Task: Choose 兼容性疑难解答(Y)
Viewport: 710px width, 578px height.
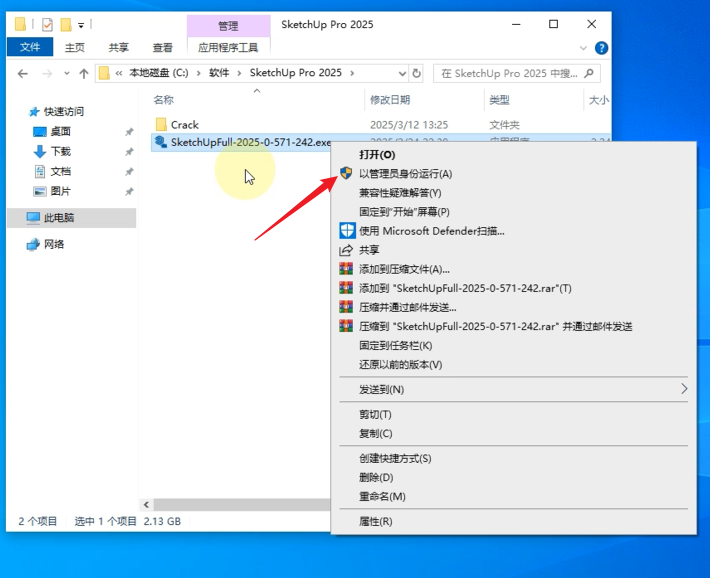Action: [400, 193]
